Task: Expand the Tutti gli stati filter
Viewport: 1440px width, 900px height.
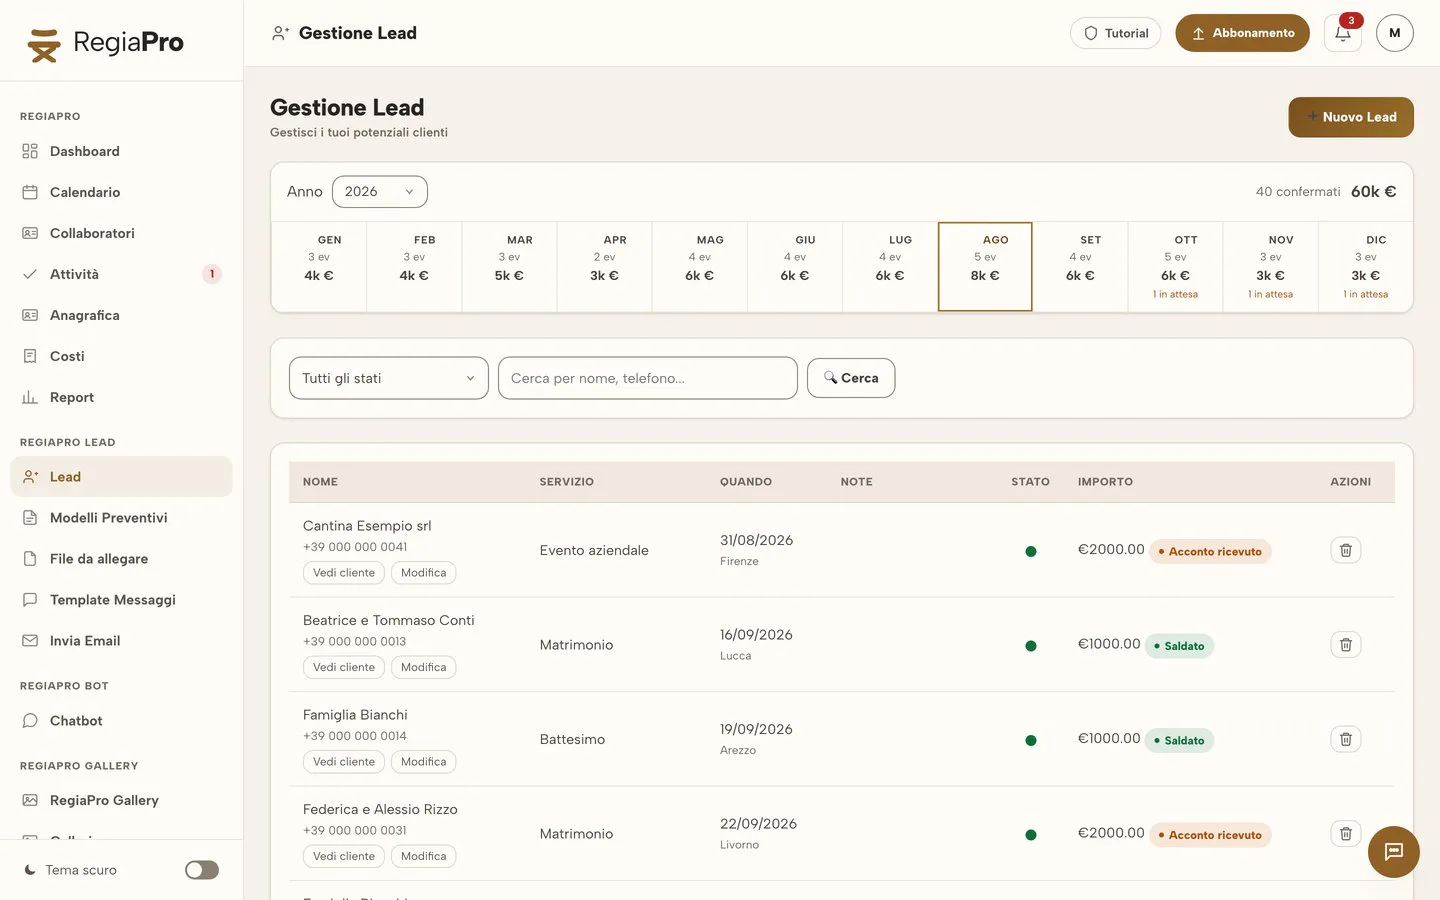Action: click(389, 378)
